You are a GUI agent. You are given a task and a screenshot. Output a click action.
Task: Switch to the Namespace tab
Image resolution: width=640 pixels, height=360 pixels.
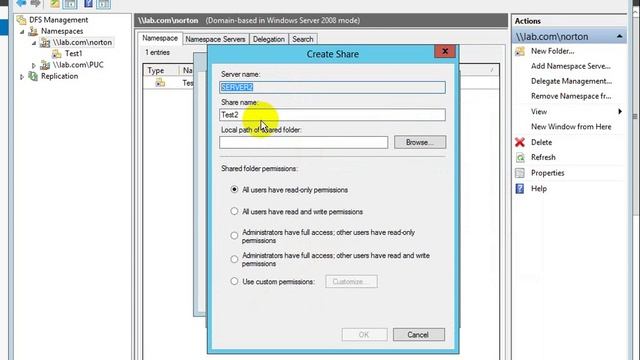160,38
